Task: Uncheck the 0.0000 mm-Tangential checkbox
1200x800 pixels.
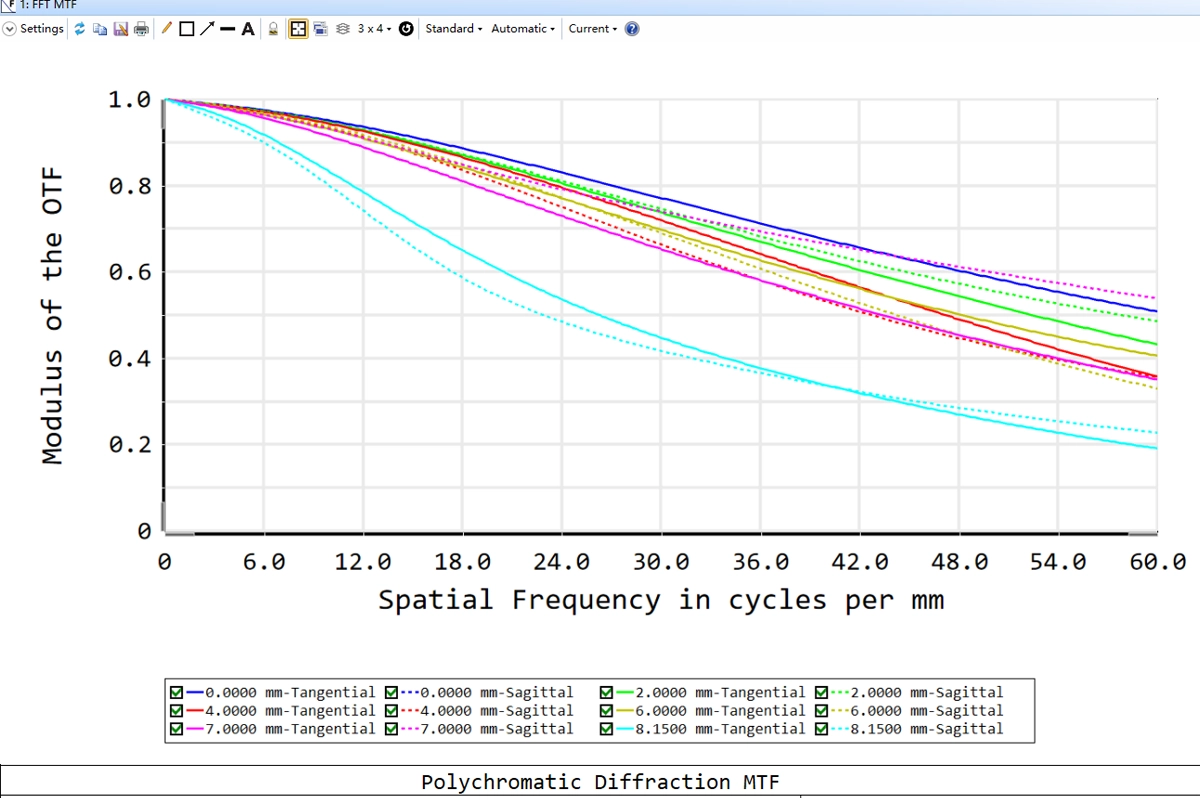Action: point(177,692)
